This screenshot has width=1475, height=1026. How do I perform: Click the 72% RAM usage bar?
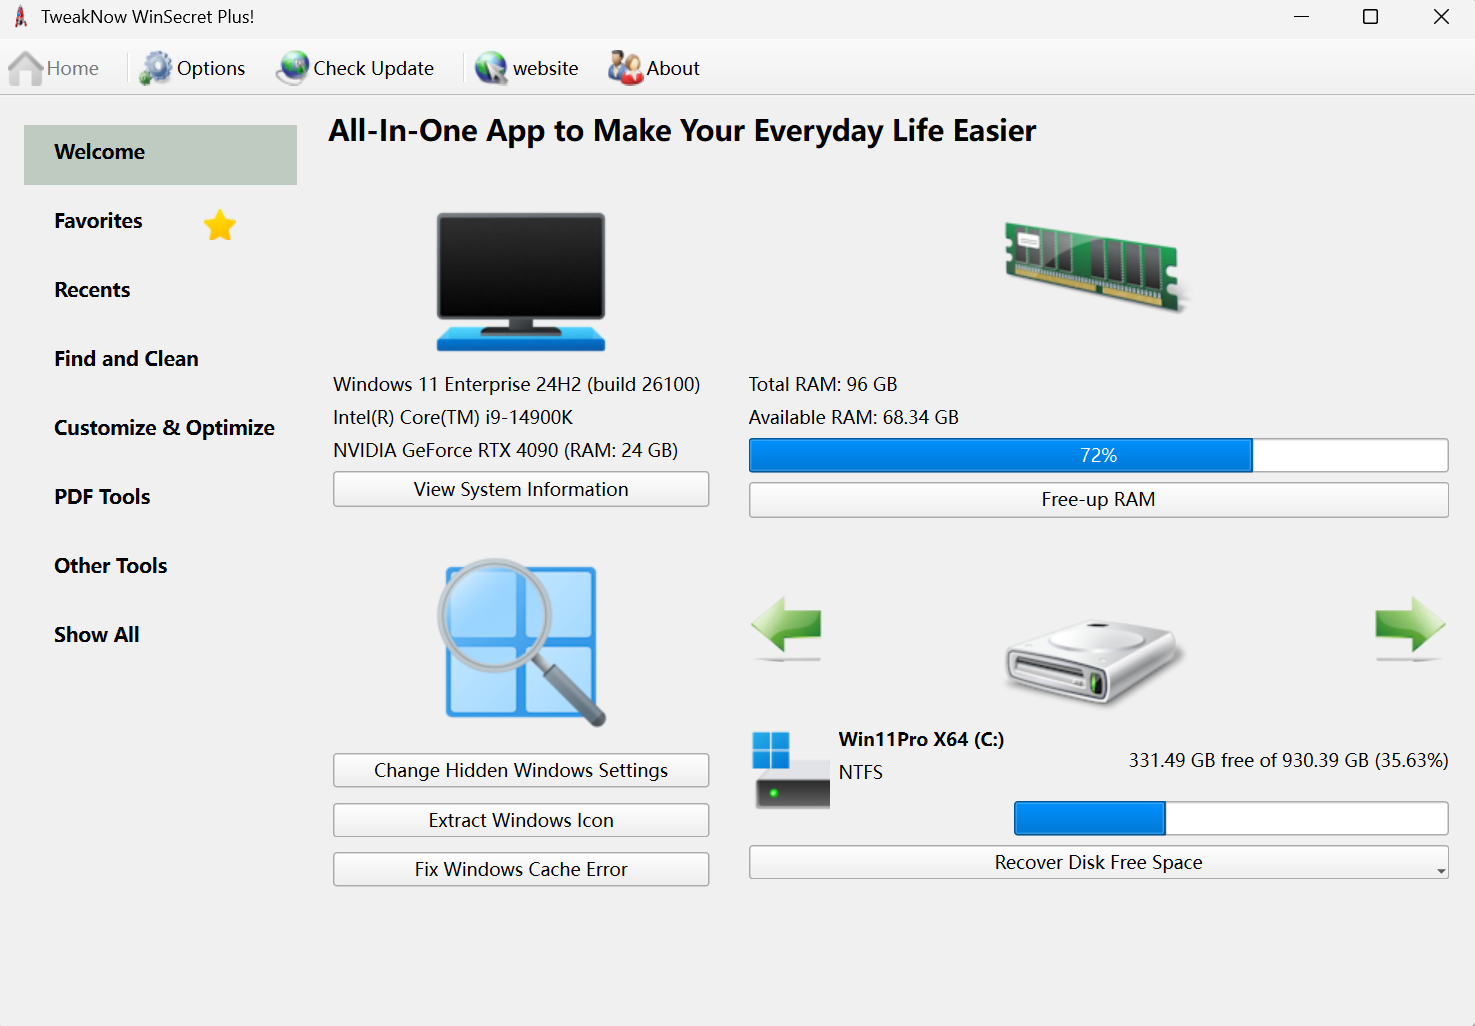1098,455
